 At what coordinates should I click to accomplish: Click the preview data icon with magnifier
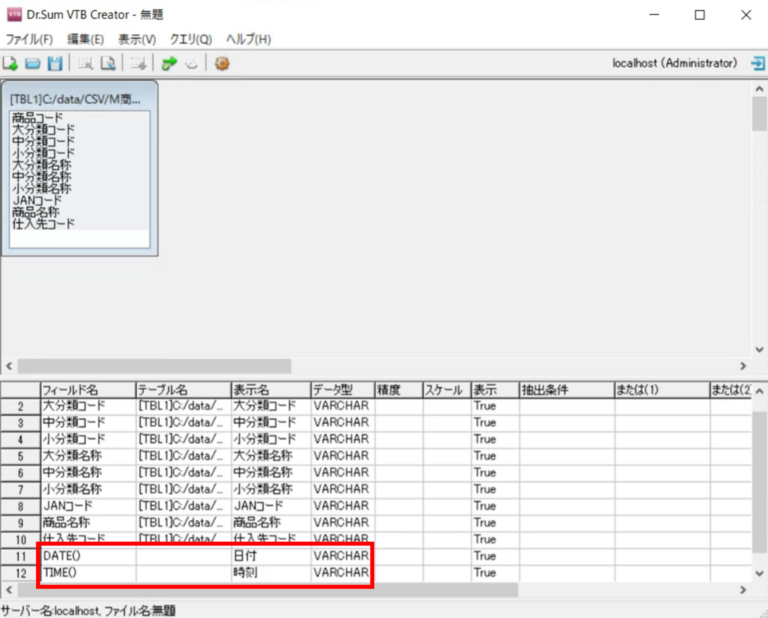[107, 63]
